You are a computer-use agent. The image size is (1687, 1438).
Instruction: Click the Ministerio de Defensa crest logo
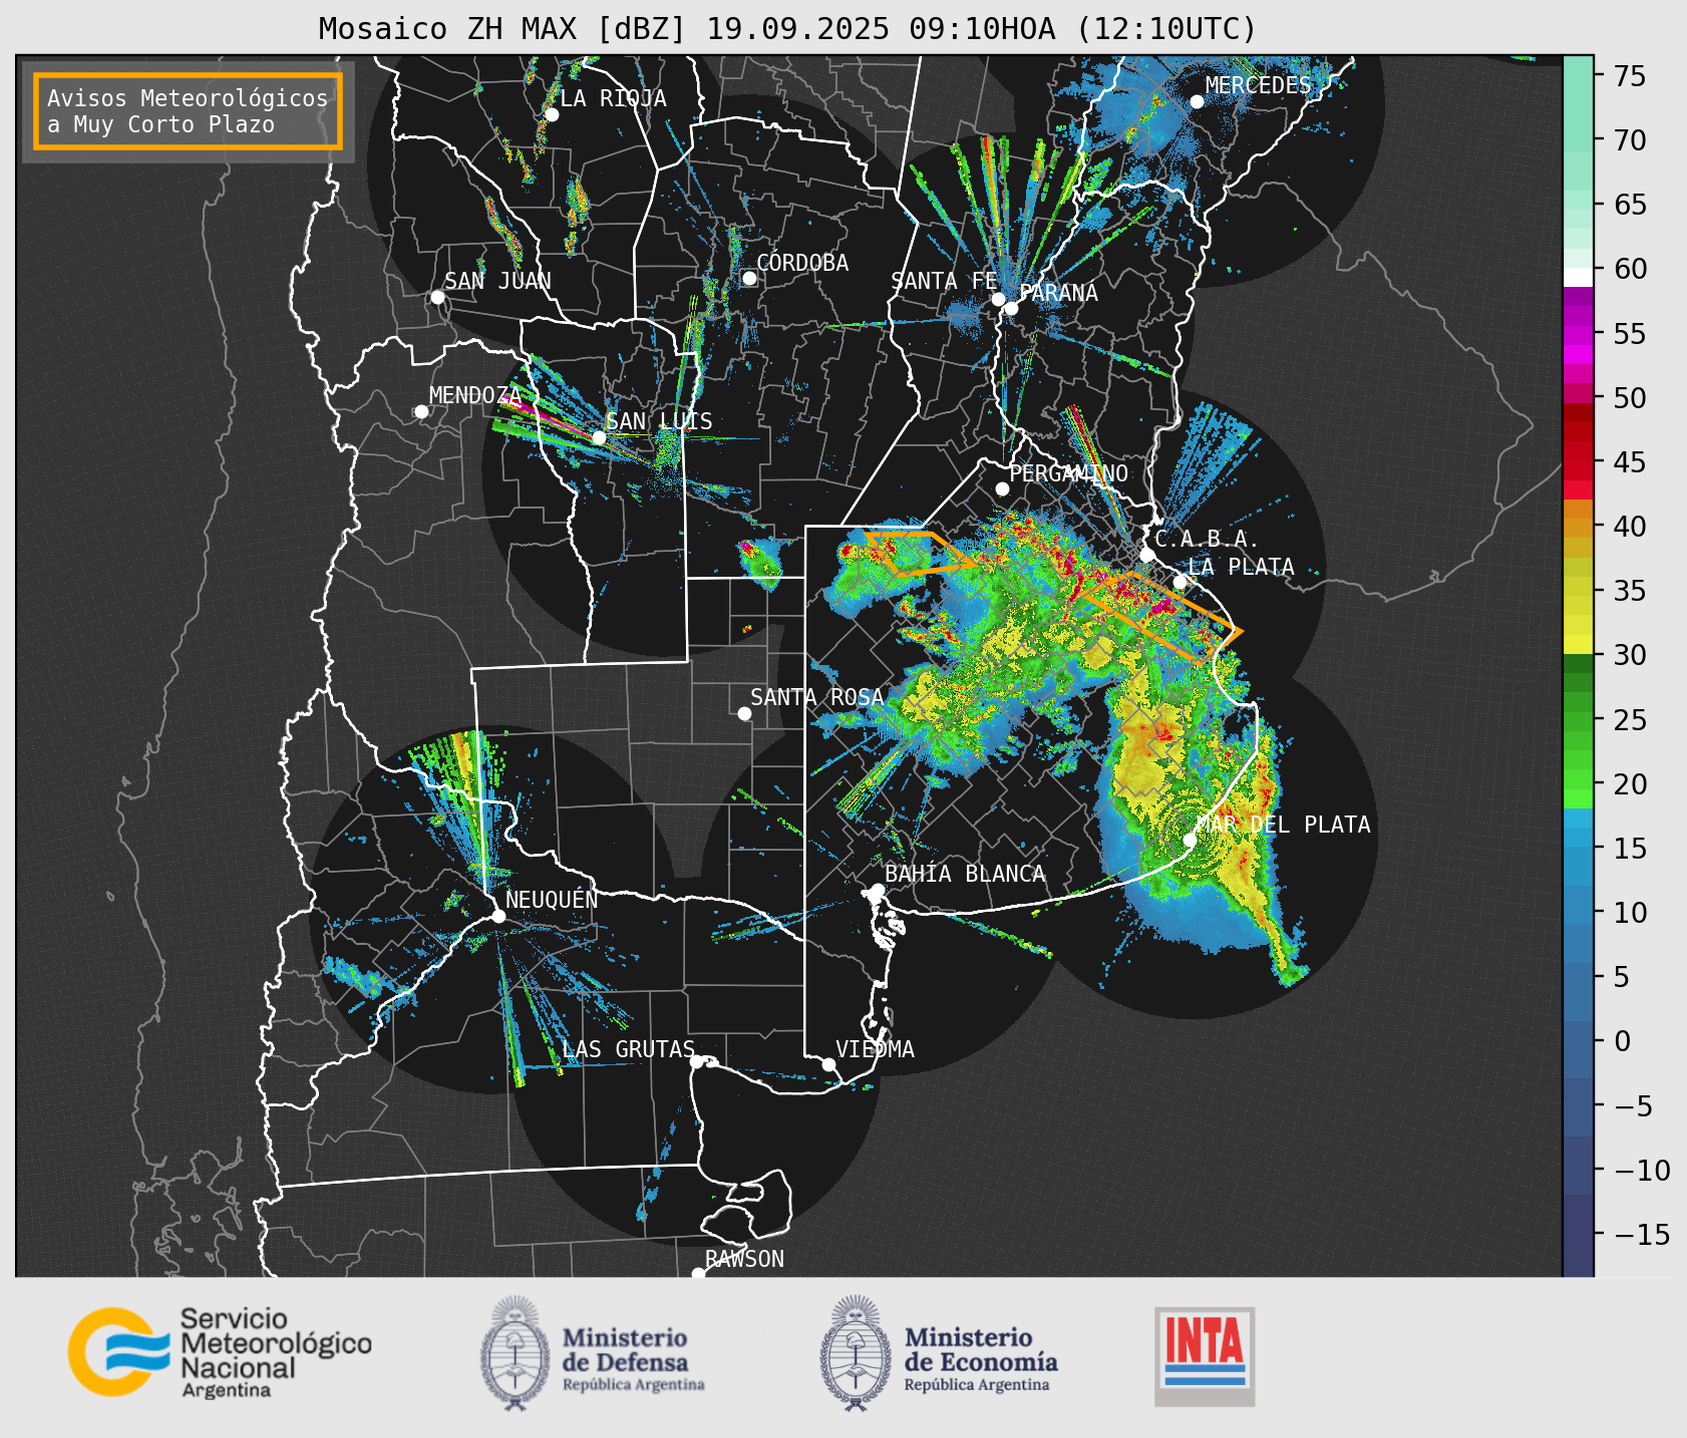click(x=515, y=1353)
